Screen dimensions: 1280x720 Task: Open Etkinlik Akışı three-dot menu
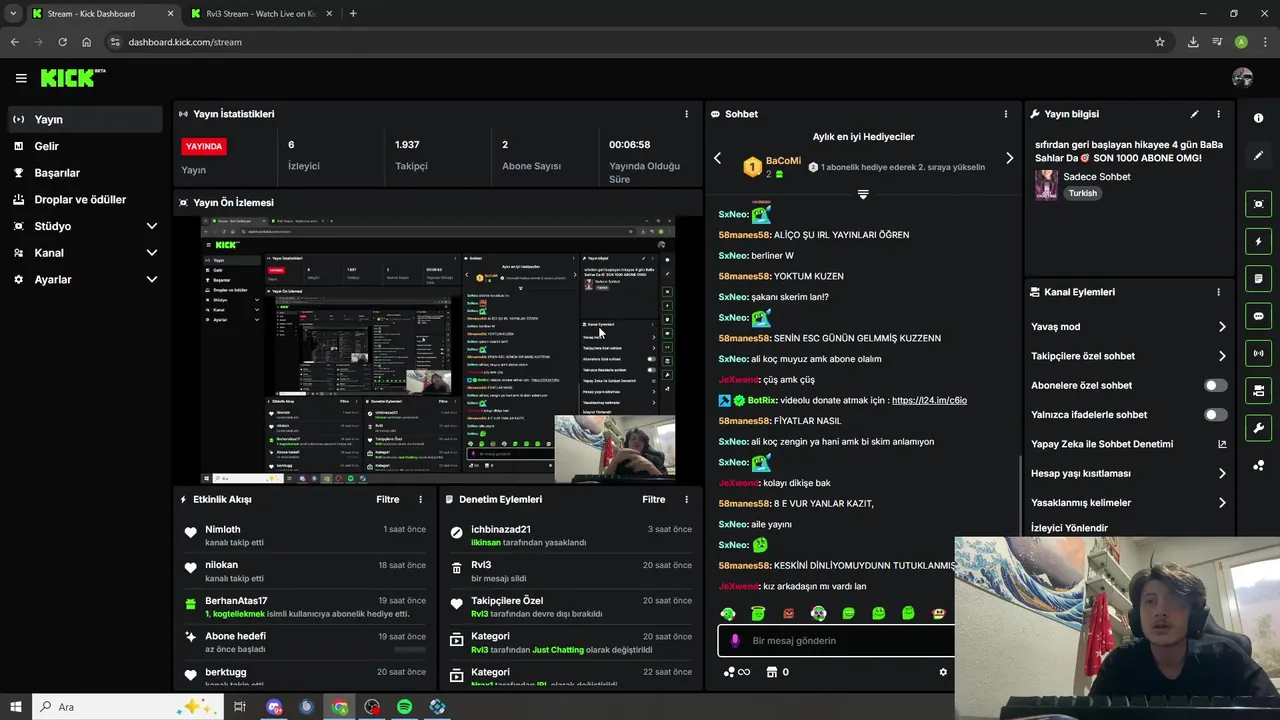click(420, 499)
